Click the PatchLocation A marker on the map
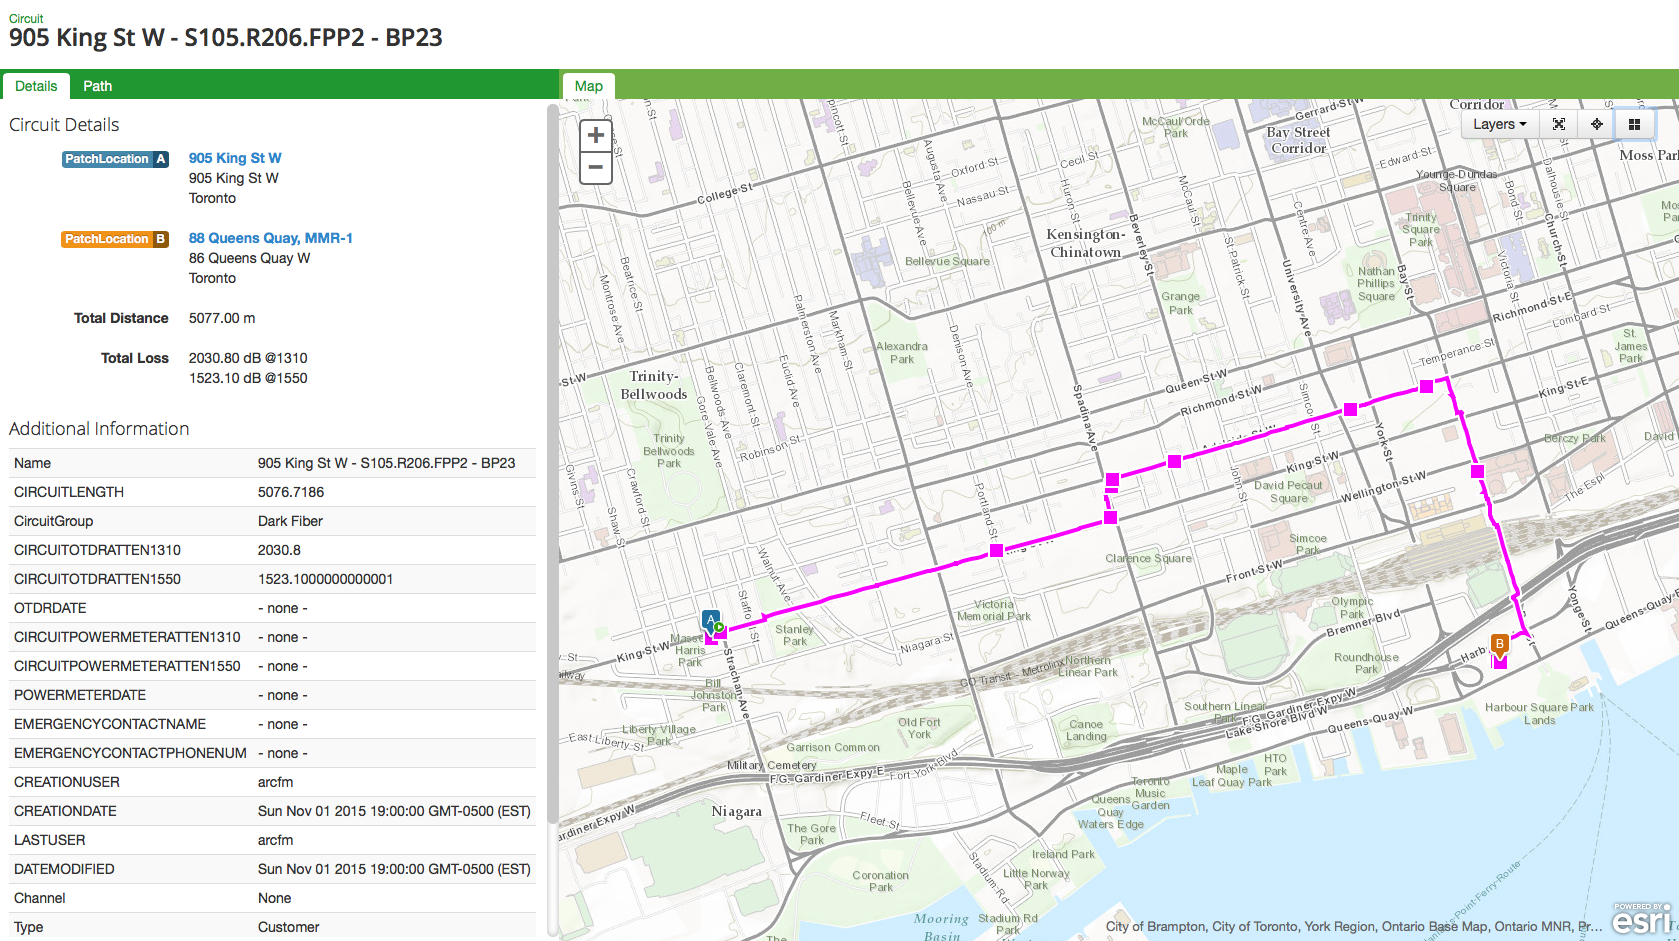 click(x=710, y=620)
